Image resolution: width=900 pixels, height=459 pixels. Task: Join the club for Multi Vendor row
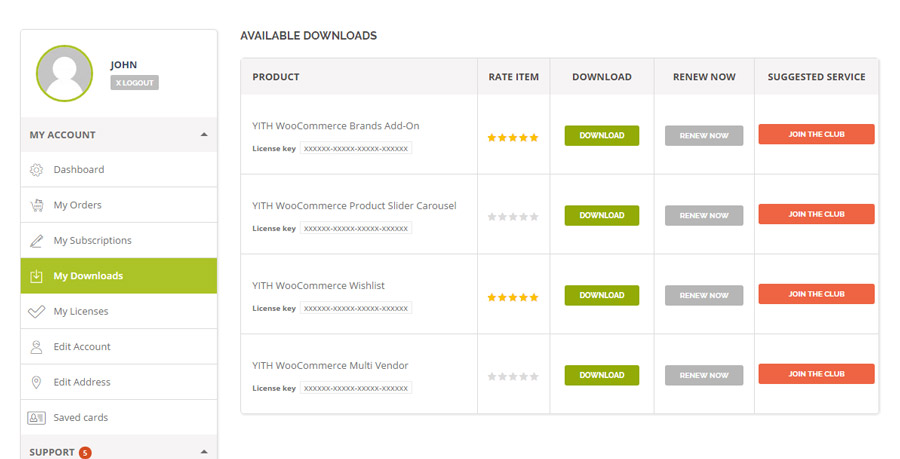pos(816,374)
